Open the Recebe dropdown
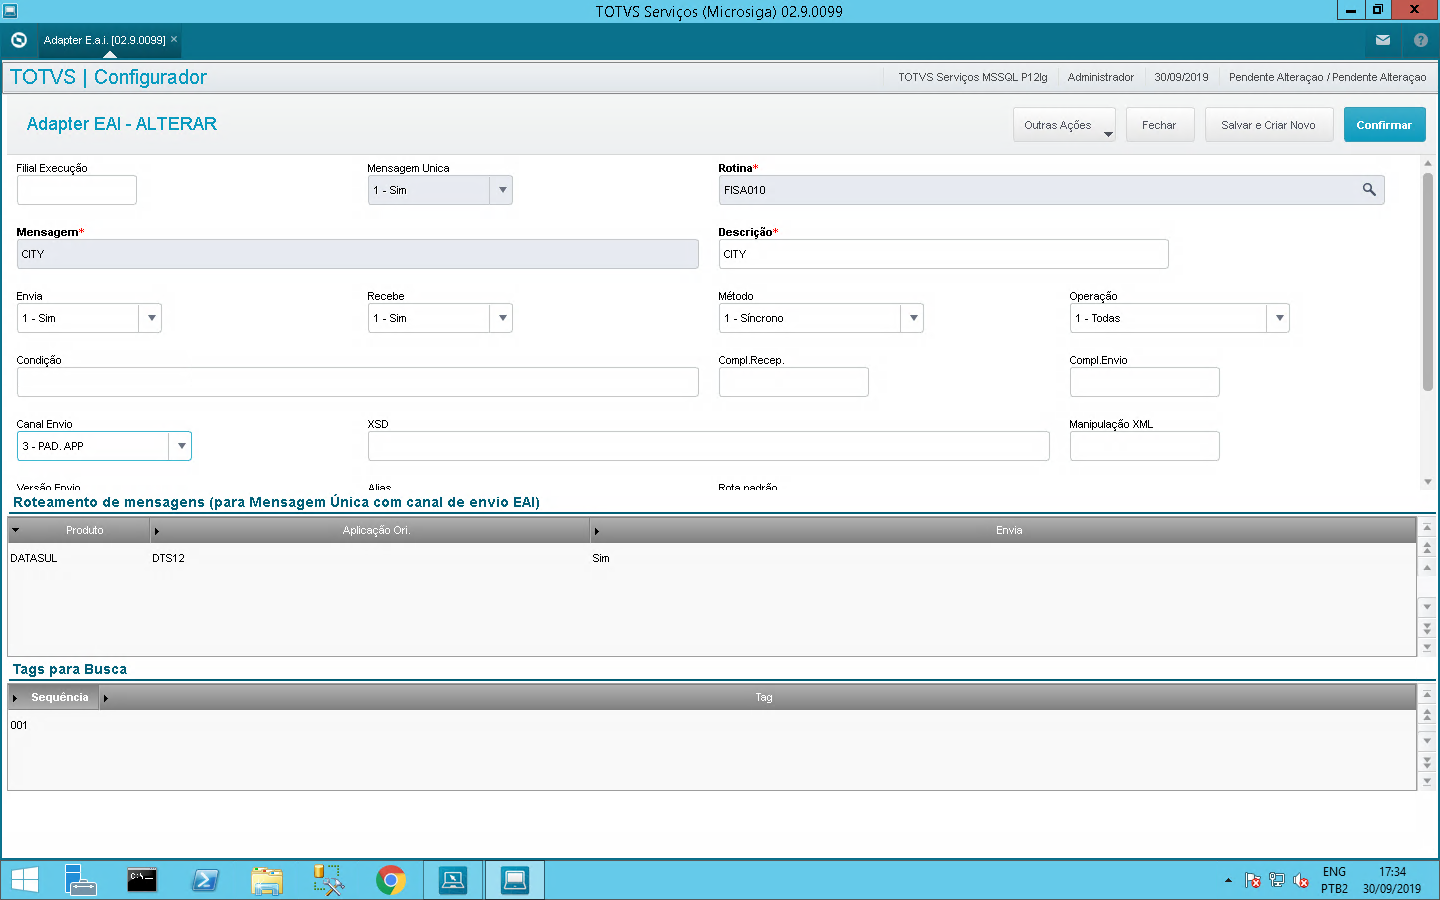The height and width of the screenshot is (900, 1440). click(x=502, y=318)
